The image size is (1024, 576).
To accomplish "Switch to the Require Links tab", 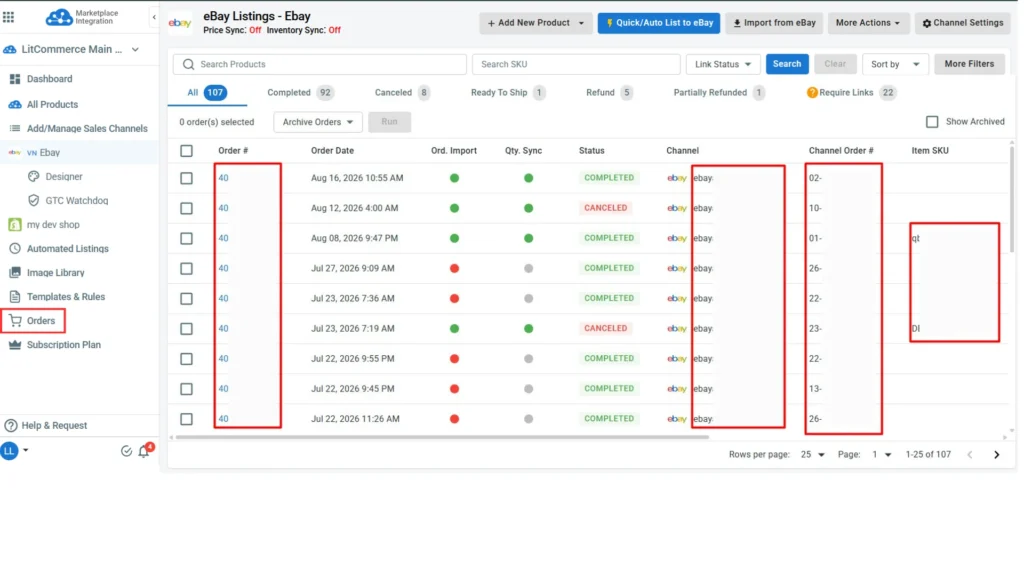I will pyautogui.click(x=852, y=93).
